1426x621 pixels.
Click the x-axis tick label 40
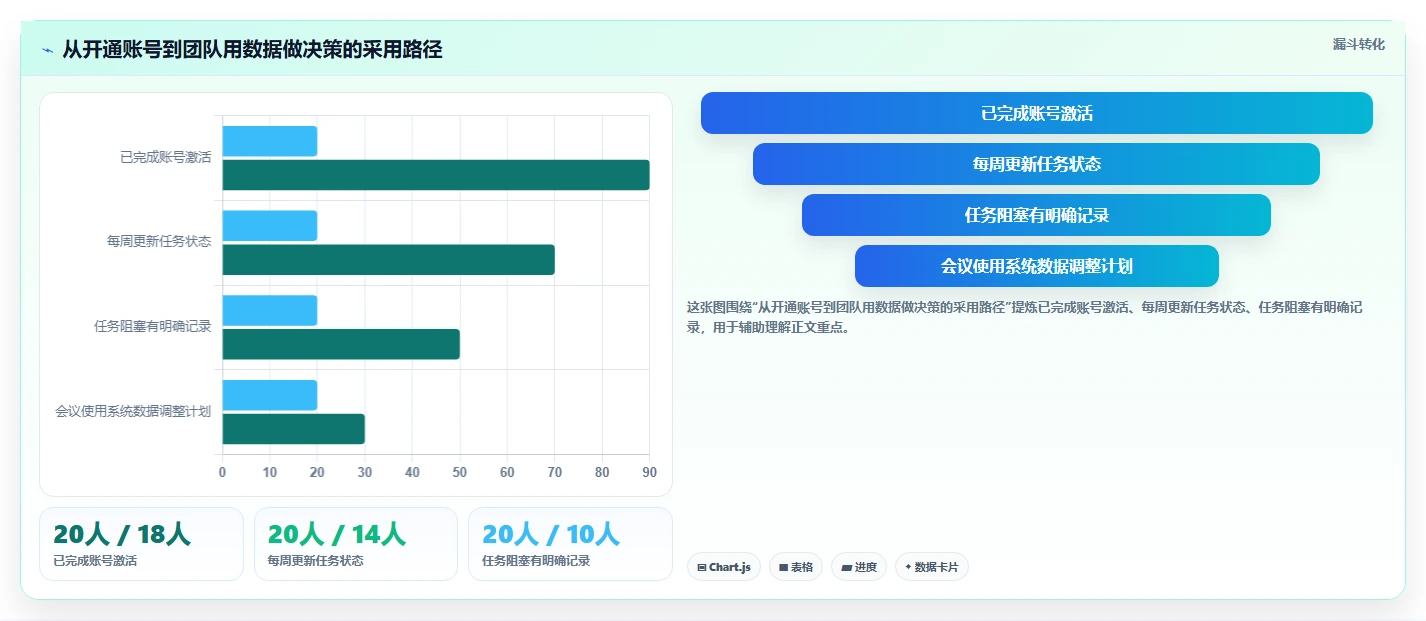tap(412, 472)
